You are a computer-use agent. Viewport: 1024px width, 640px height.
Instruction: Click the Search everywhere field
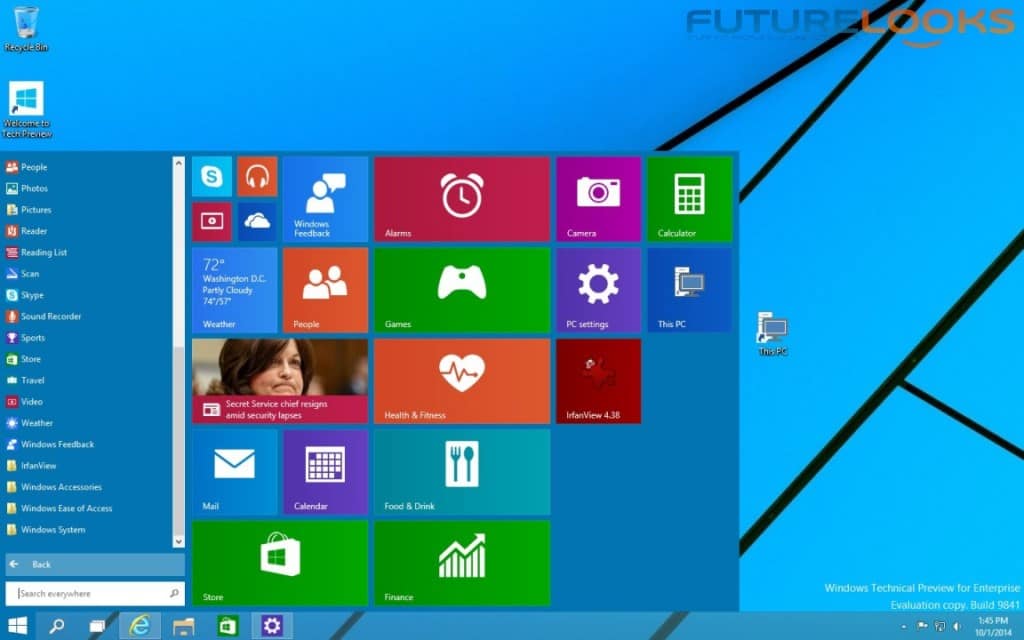tap(95, 592)
